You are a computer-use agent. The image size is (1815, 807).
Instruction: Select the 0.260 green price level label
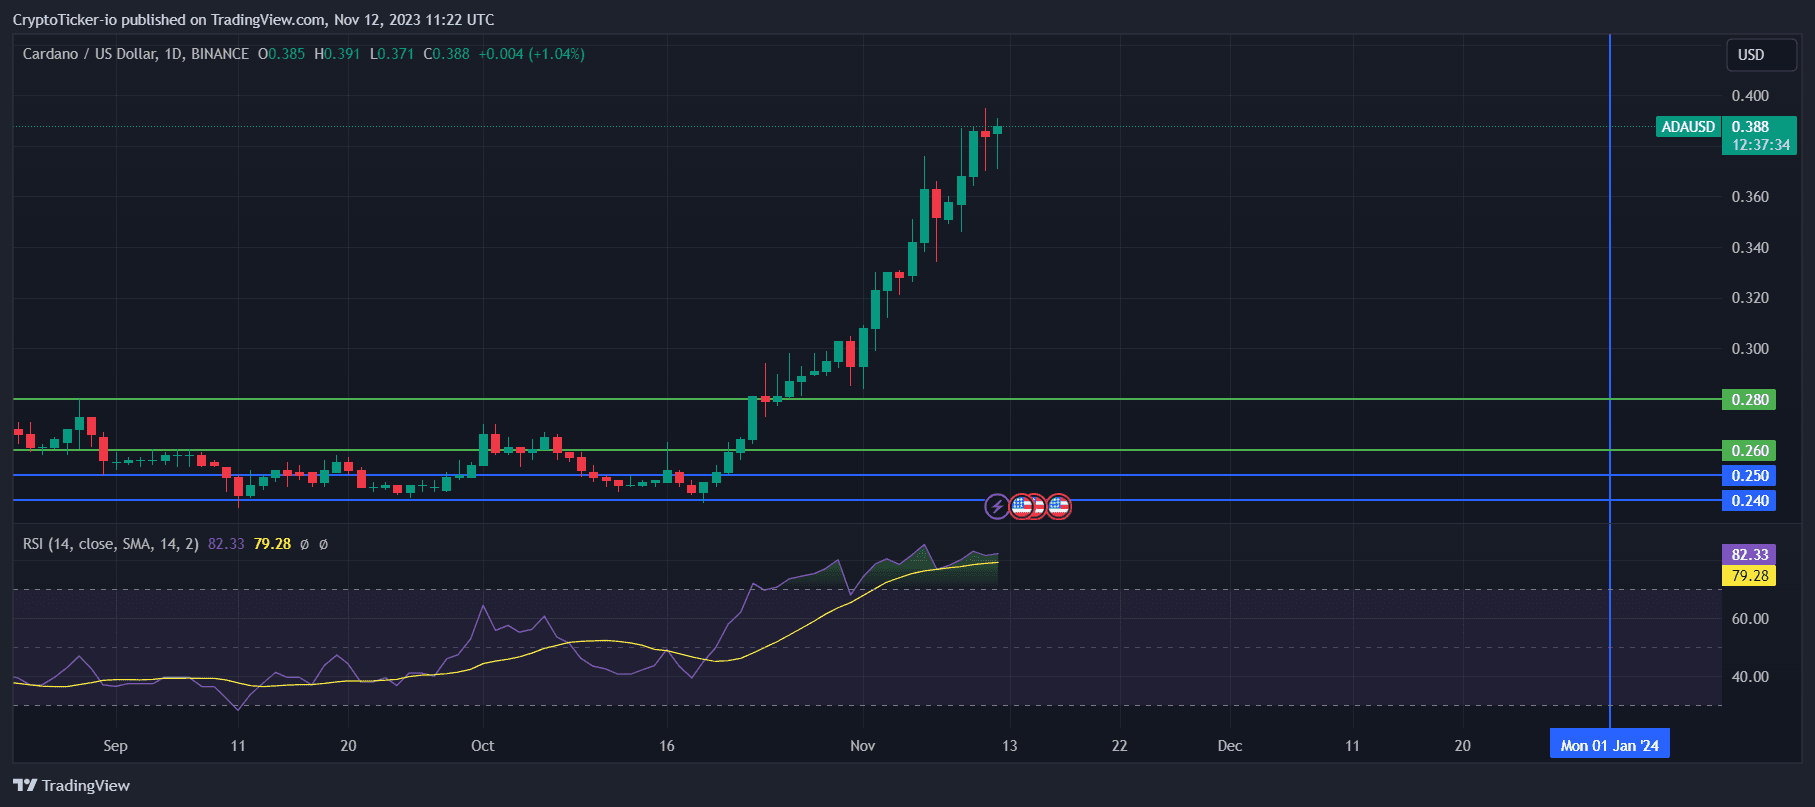point(1749,451)
